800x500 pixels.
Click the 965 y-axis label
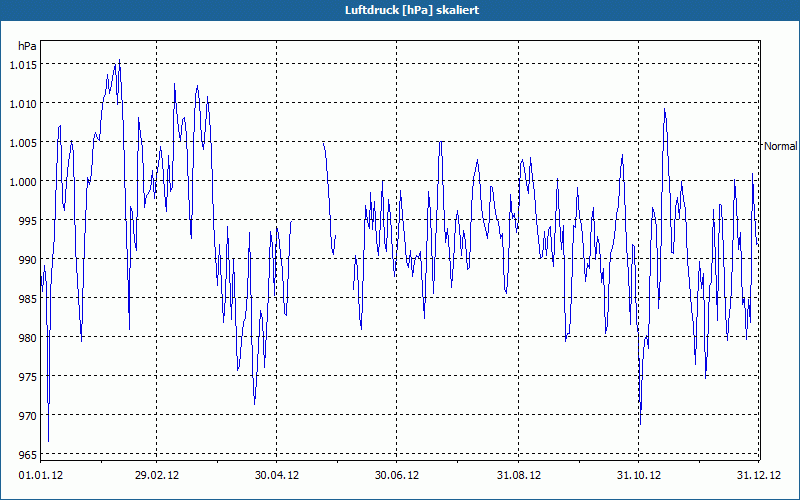28,455
